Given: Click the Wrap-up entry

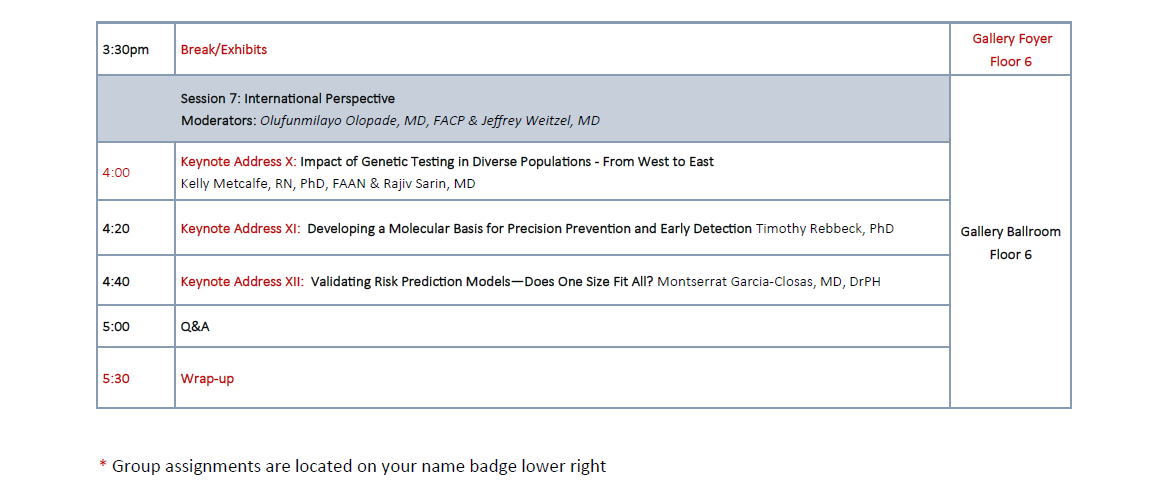Looking at the screenshot, I should (207, 379).
